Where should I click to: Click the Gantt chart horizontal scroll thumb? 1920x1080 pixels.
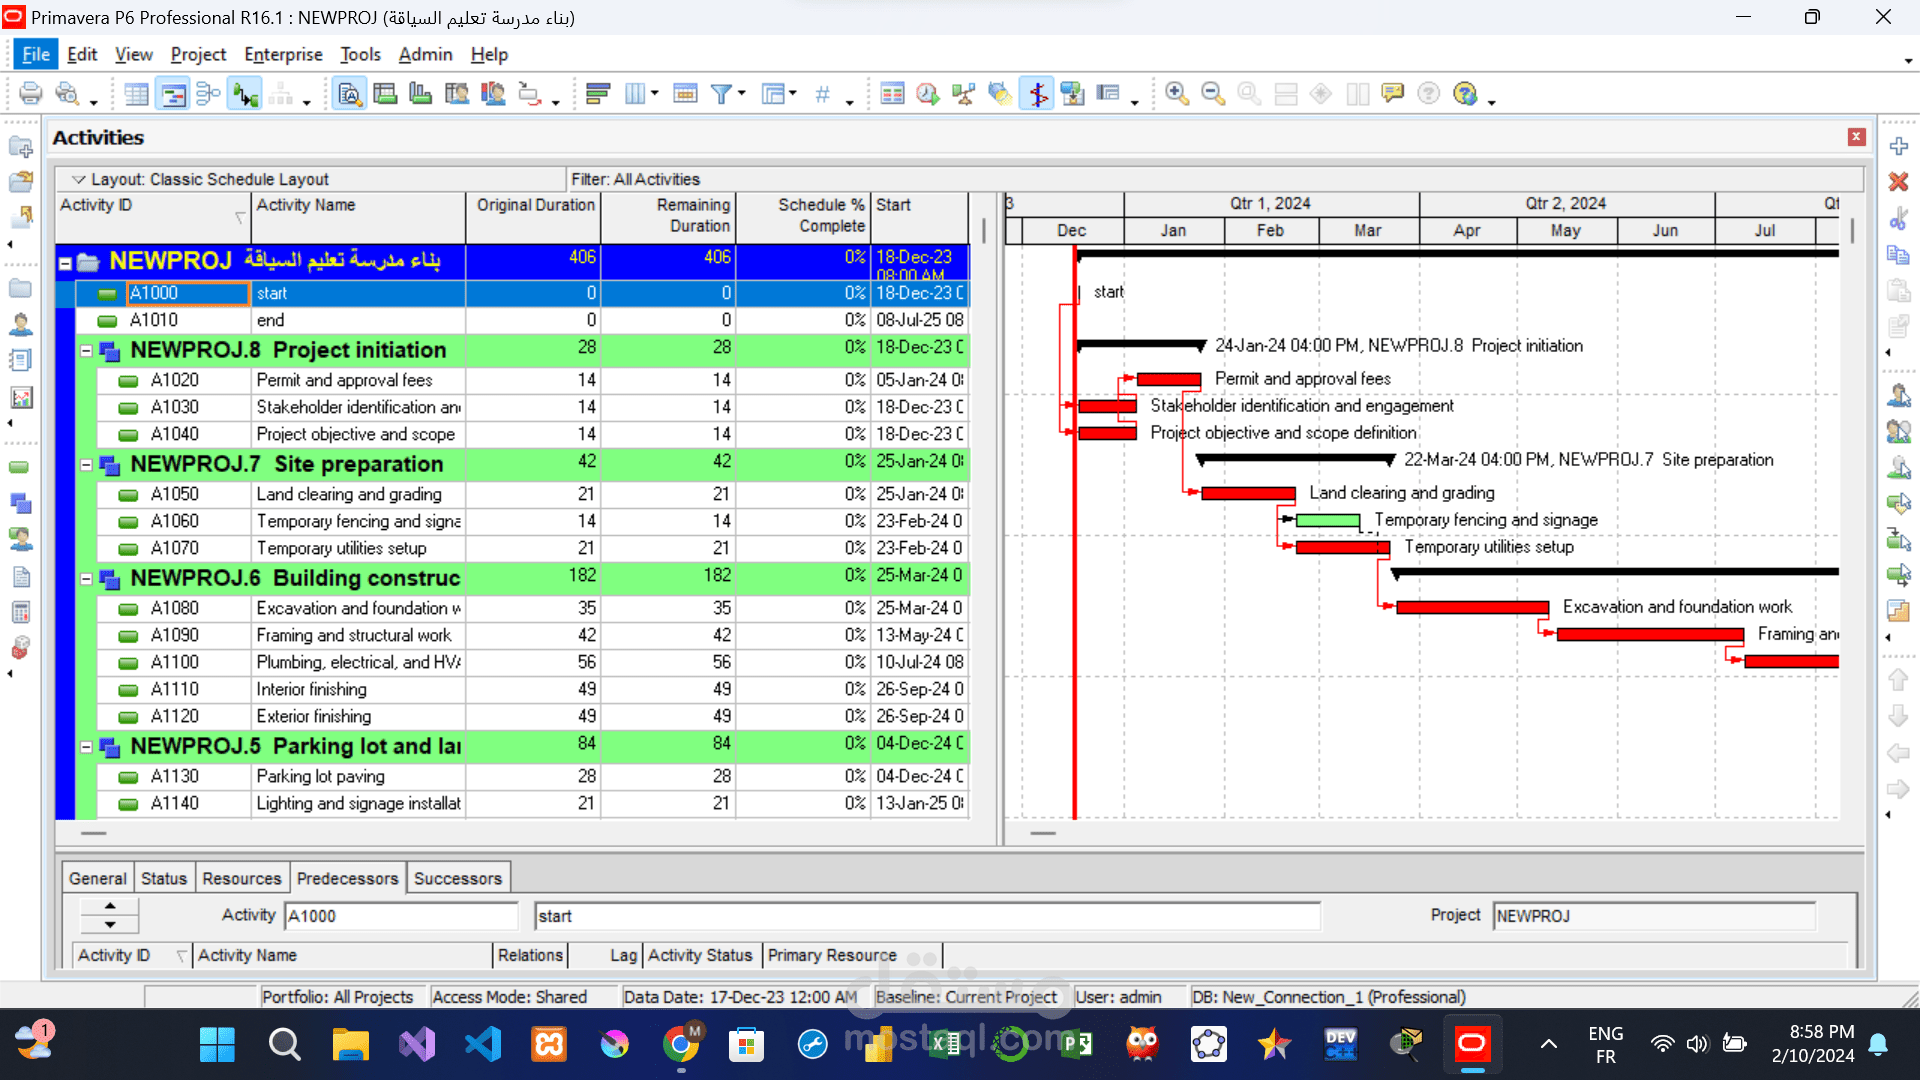1043,833
